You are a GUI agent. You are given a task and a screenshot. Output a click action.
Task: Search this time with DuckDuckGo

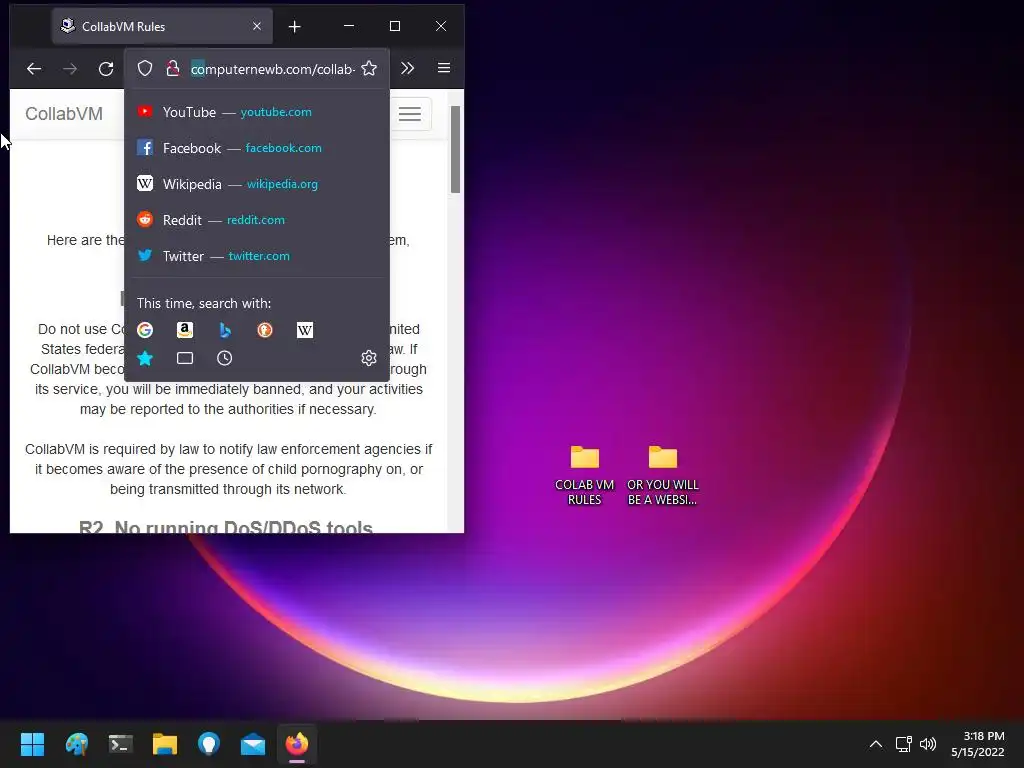pyautogui.click(x=264, y=330)
